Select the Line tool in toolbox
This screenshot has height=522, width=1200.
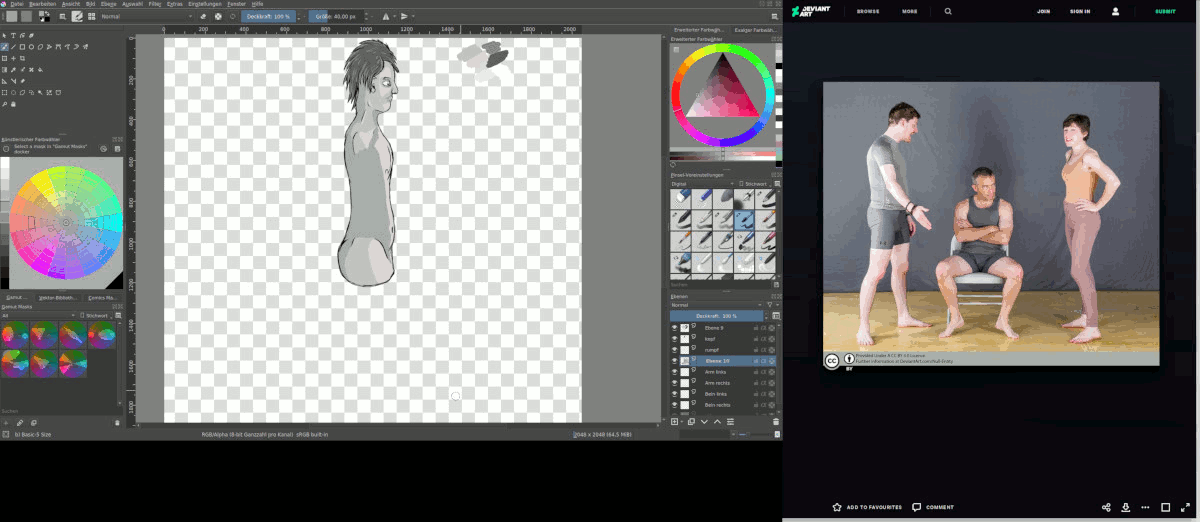point(13,47)
